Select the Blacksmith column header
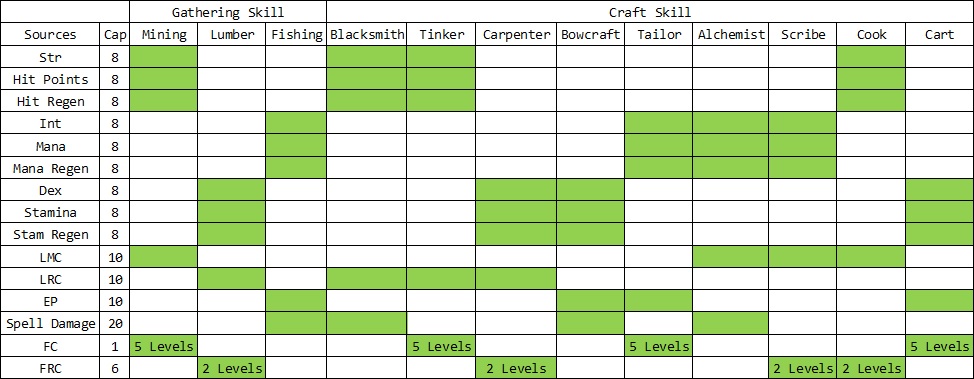 pyautogui.click(x=366, y=34)
